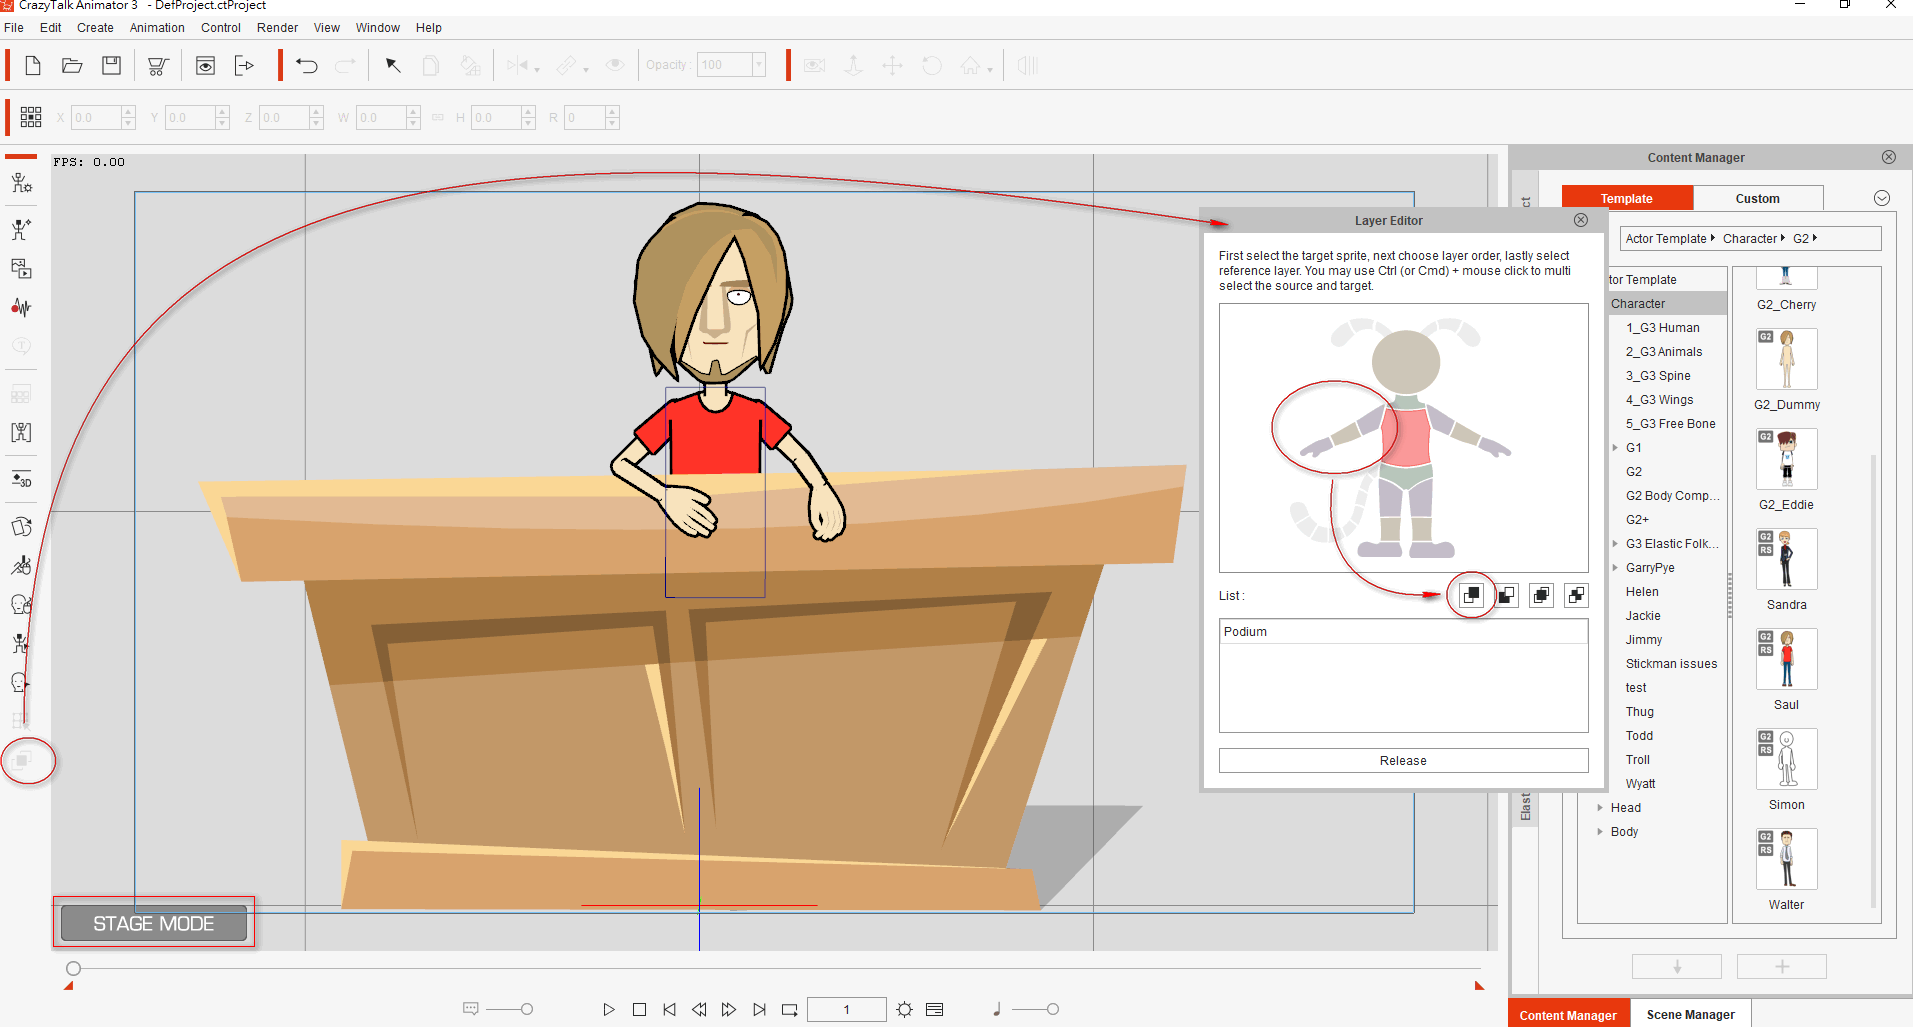
Task: Select the Stickman issues tree item
Action: click(x=1671, y=664)
